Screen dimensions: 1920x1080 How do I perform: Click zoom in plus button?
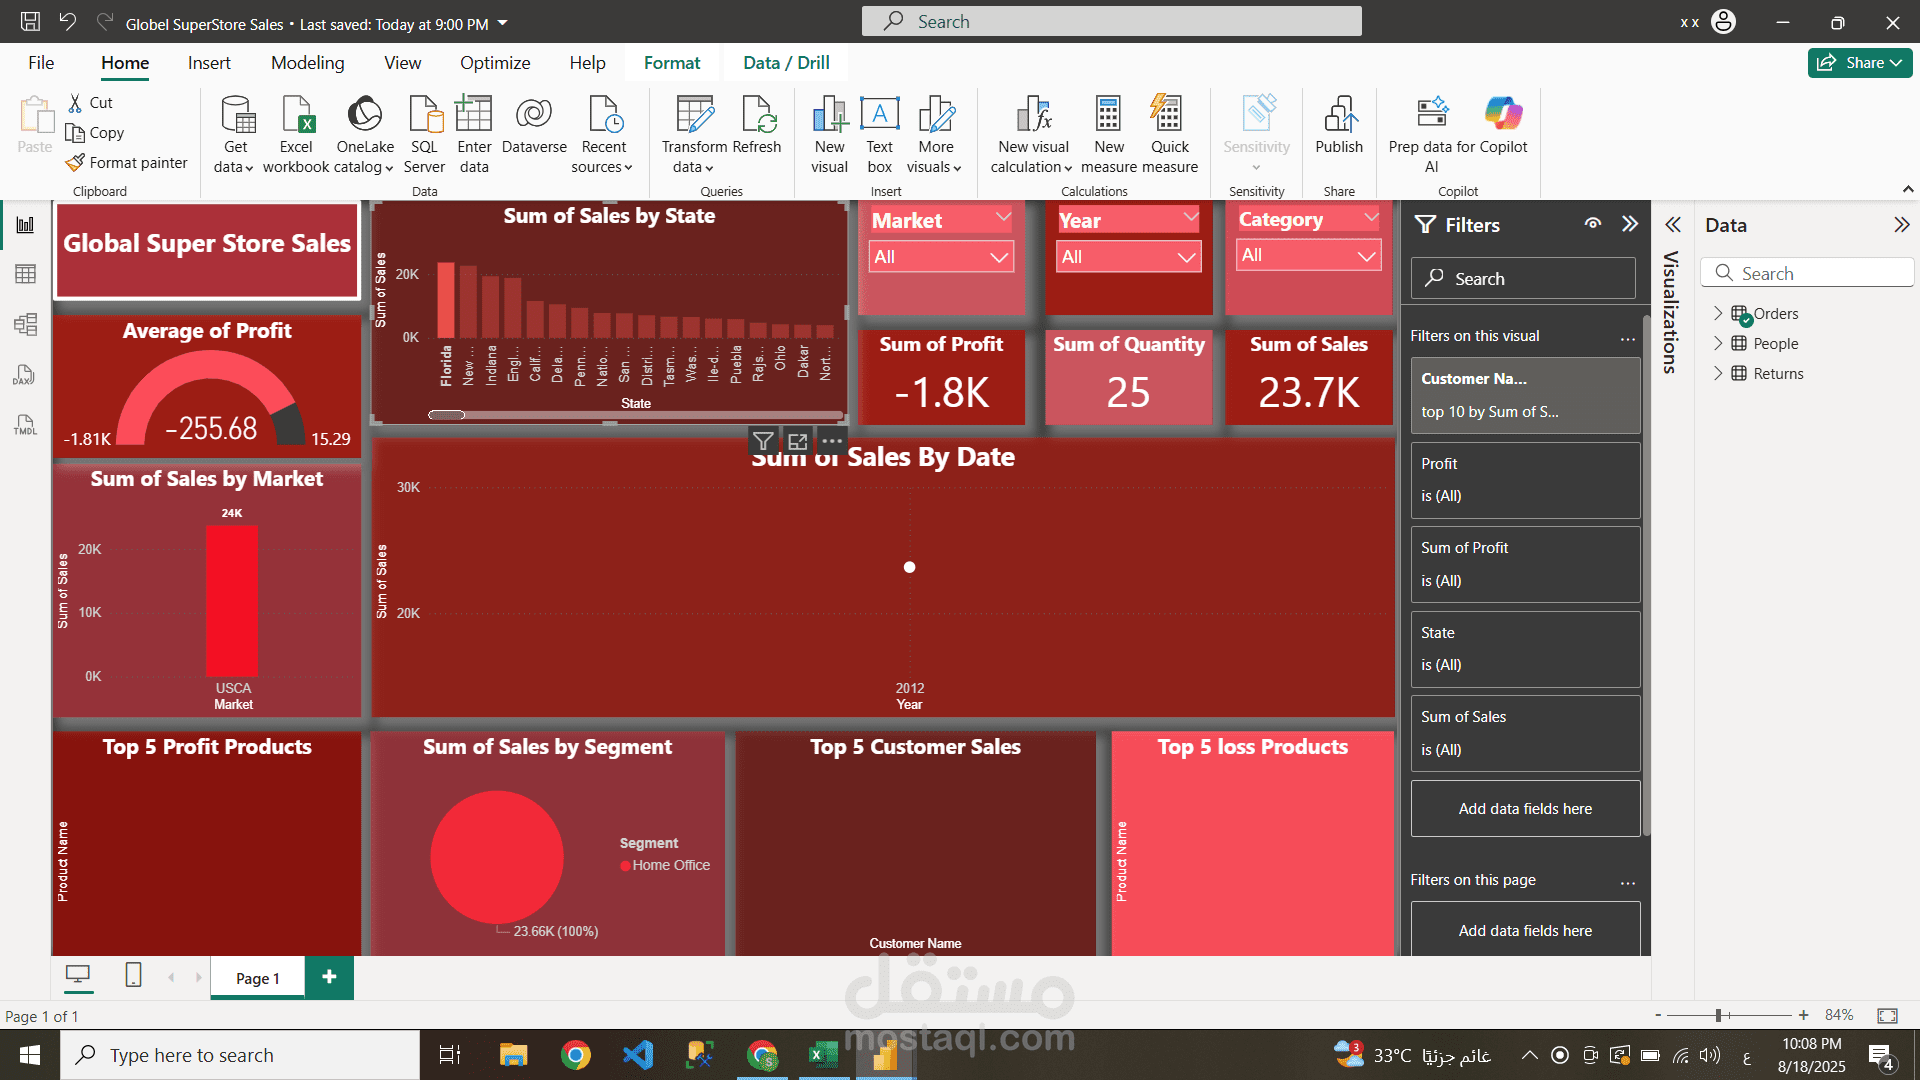tap(1803, 1015)
